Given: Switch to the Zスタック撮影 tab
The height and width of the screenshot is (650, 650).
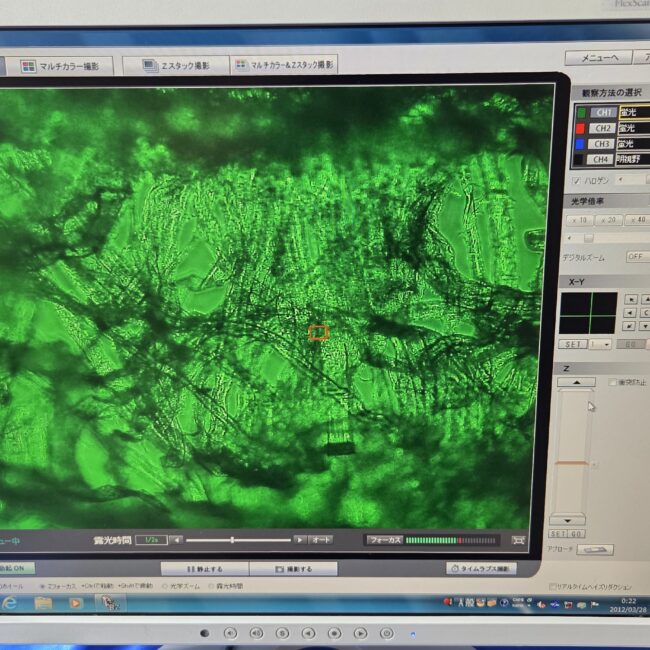Looking at the screenshot, I should coord(175,66).
